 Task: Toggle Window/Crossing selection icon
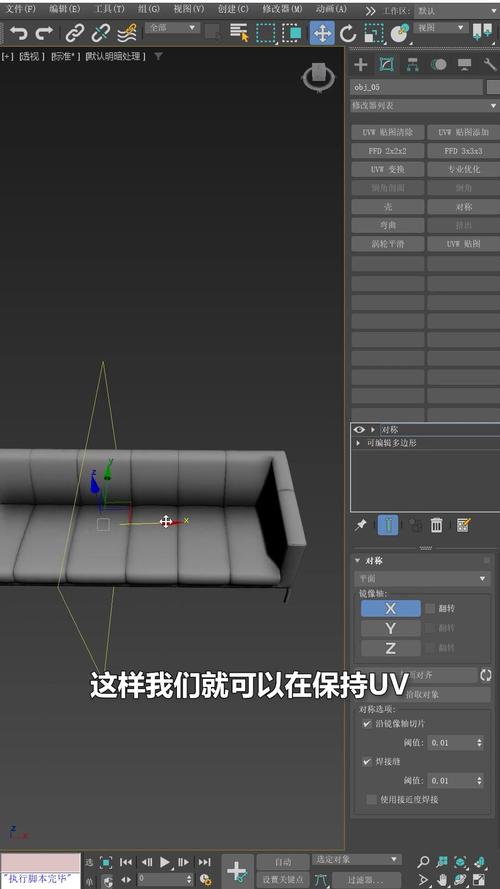coord(292,33)
